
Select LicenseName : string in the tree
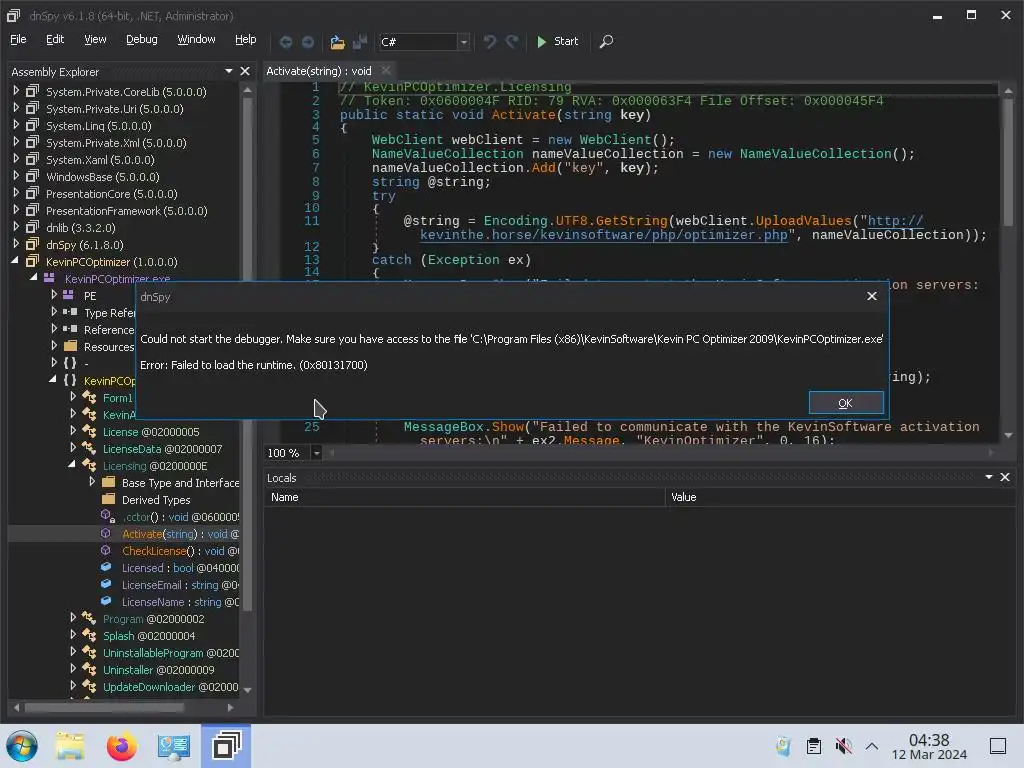click(180, 601)
